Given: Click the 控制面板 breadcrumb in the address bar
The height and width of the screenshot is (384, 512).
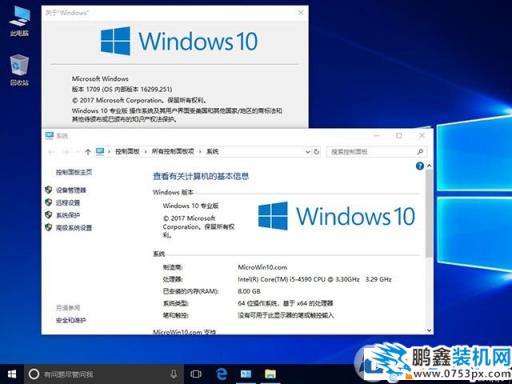Looking at the screenshot, I should point(127,151).
